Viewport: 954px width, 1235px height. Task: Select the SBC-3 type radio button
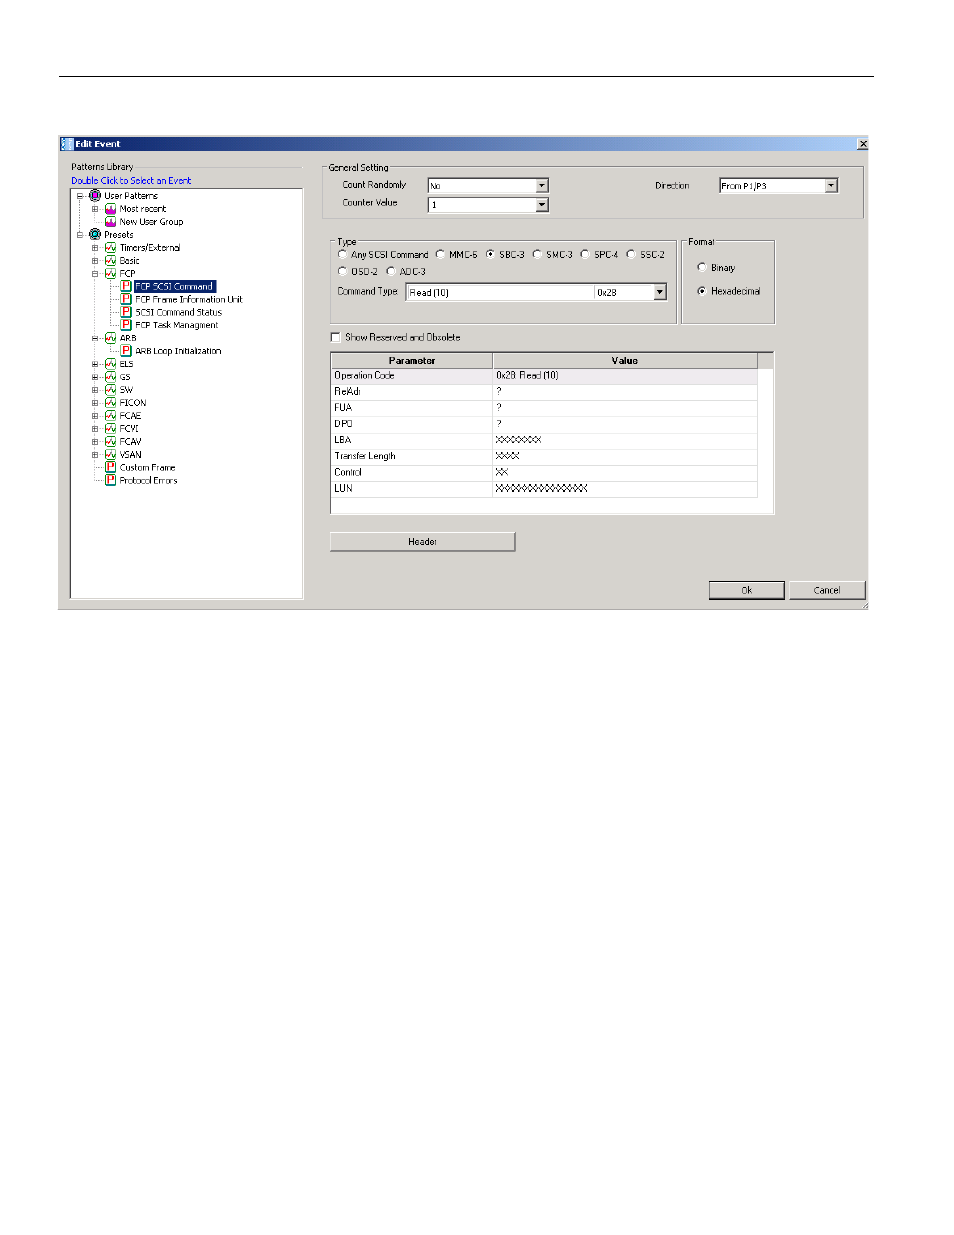click(x=490, y=254)
